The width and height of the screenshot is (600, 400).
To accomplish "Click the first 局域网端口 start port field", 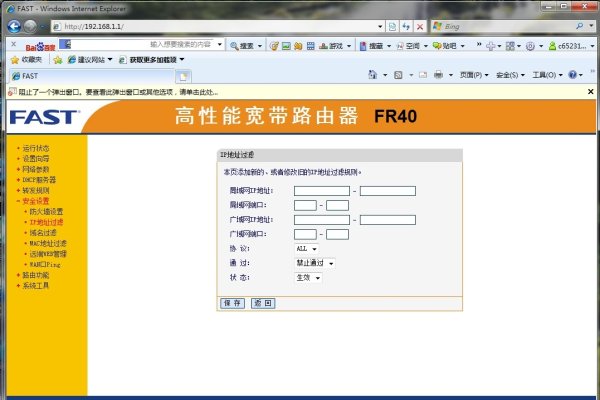I will (305, 206).
